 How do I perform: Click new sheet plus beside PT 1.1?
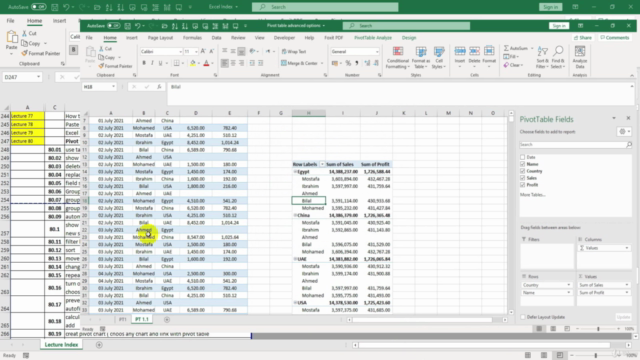(x=167, y=320)
